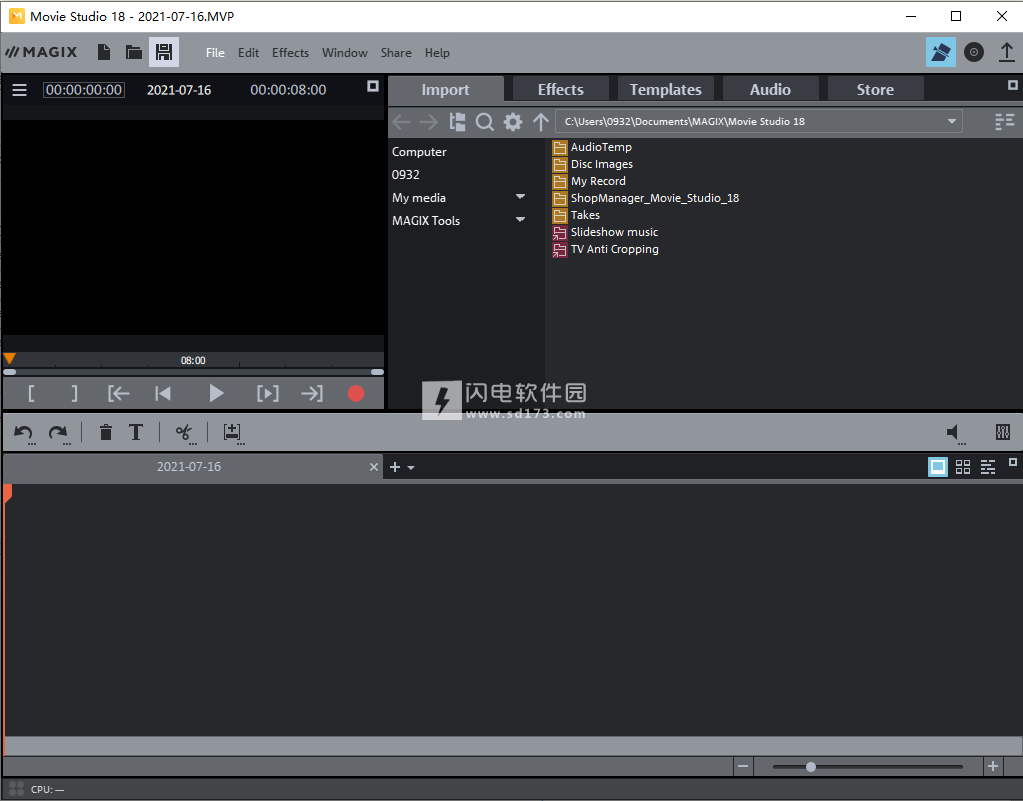Maximize the arranger panel

[x=1013, y=462]
